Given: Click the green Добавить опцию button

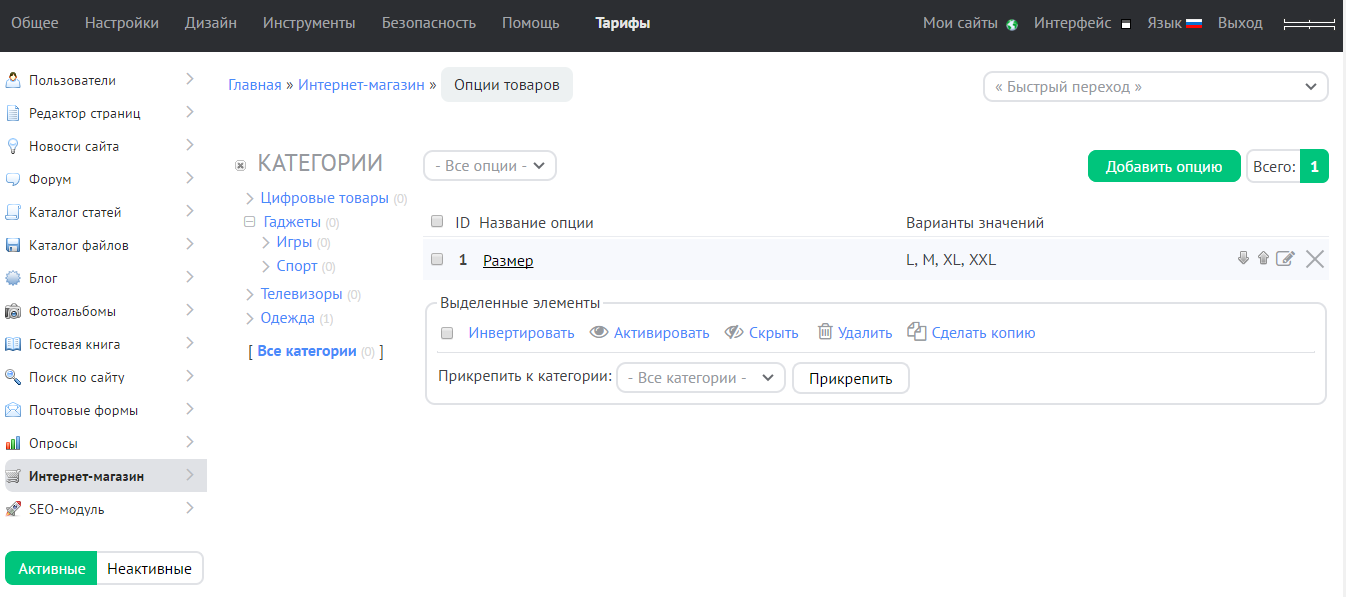Looking at the screenshot, I should coord(1163,165).
